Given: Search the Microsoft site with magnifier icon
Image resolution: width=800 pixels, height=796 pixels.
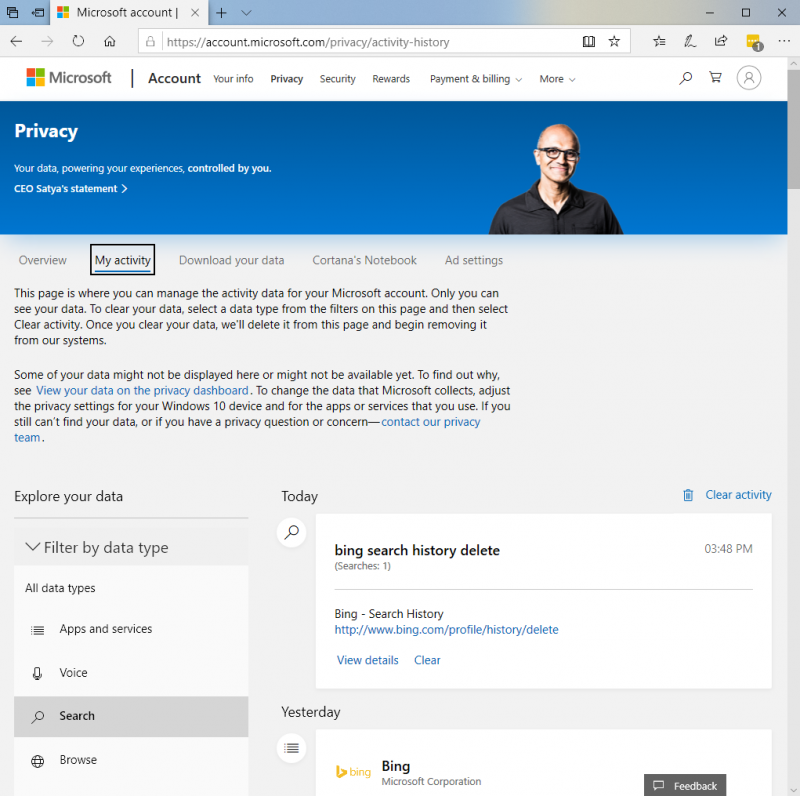Looking at the screenshot, I should point(686,78).
